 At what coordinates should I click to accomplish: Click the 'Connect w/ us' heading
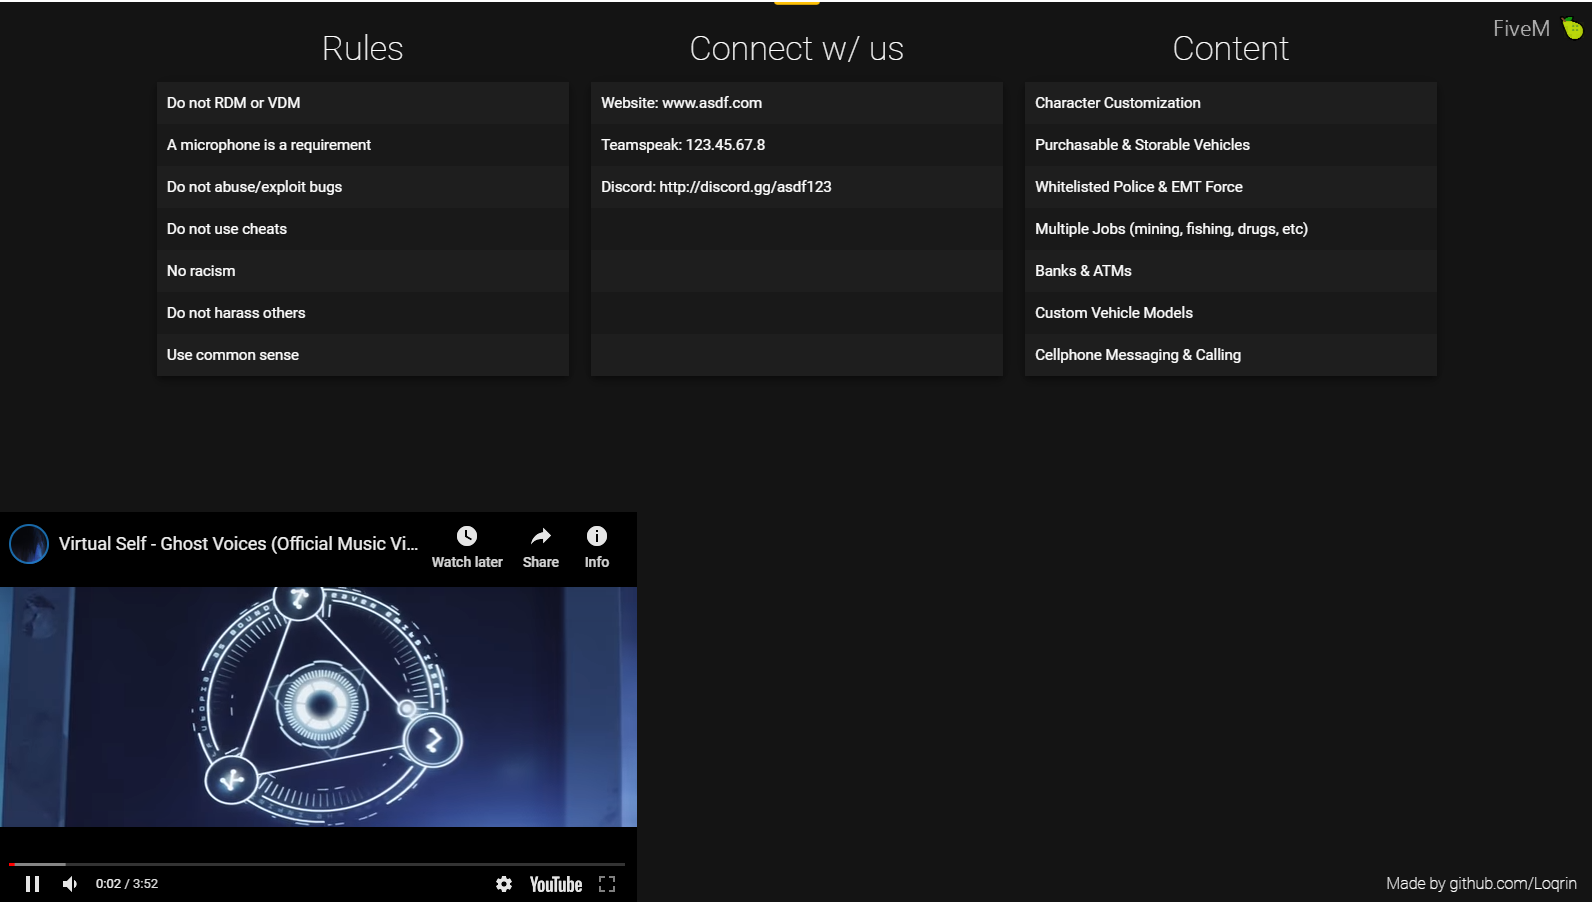click(x=797, y=48)
